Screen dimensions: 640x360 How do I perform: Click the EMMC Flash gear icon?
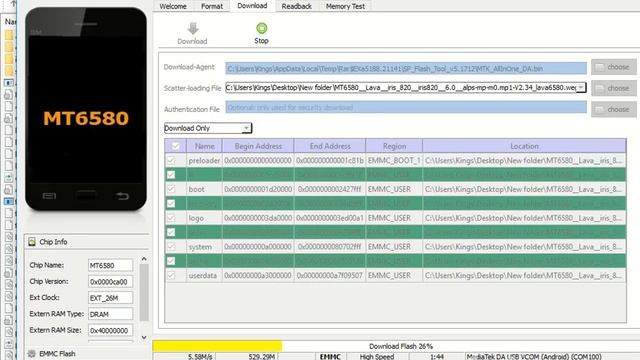32,353
